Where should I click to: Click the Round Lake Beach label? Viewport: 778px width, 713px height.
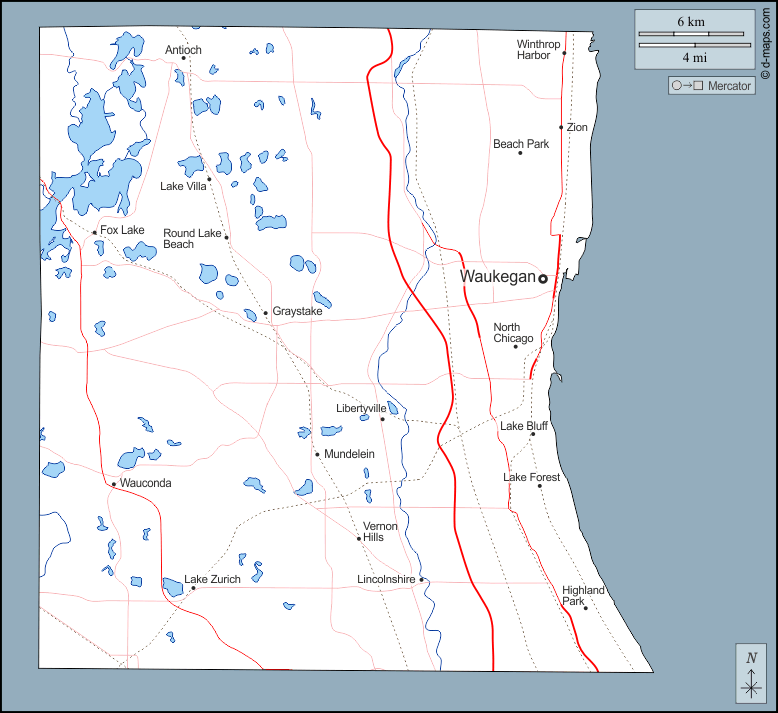[193, 239]
